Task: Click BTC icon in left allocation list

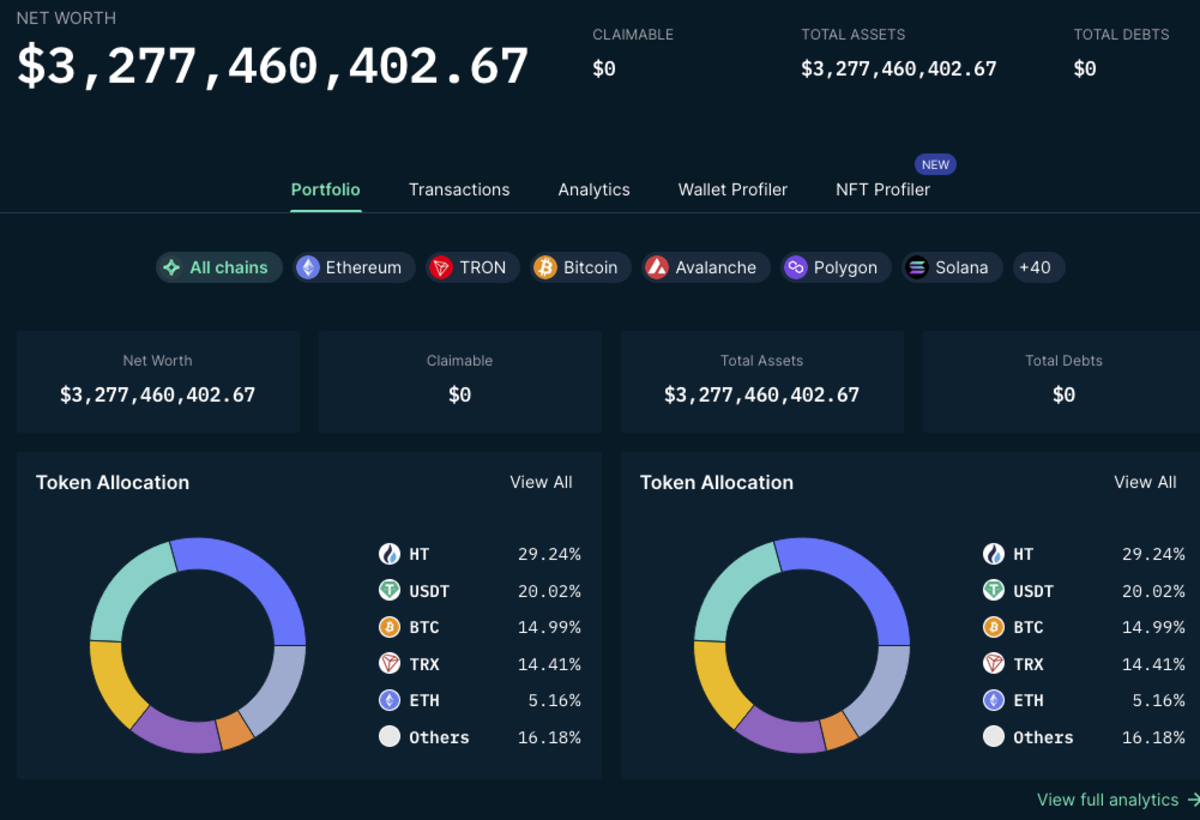Action: (x=390, y=627)
